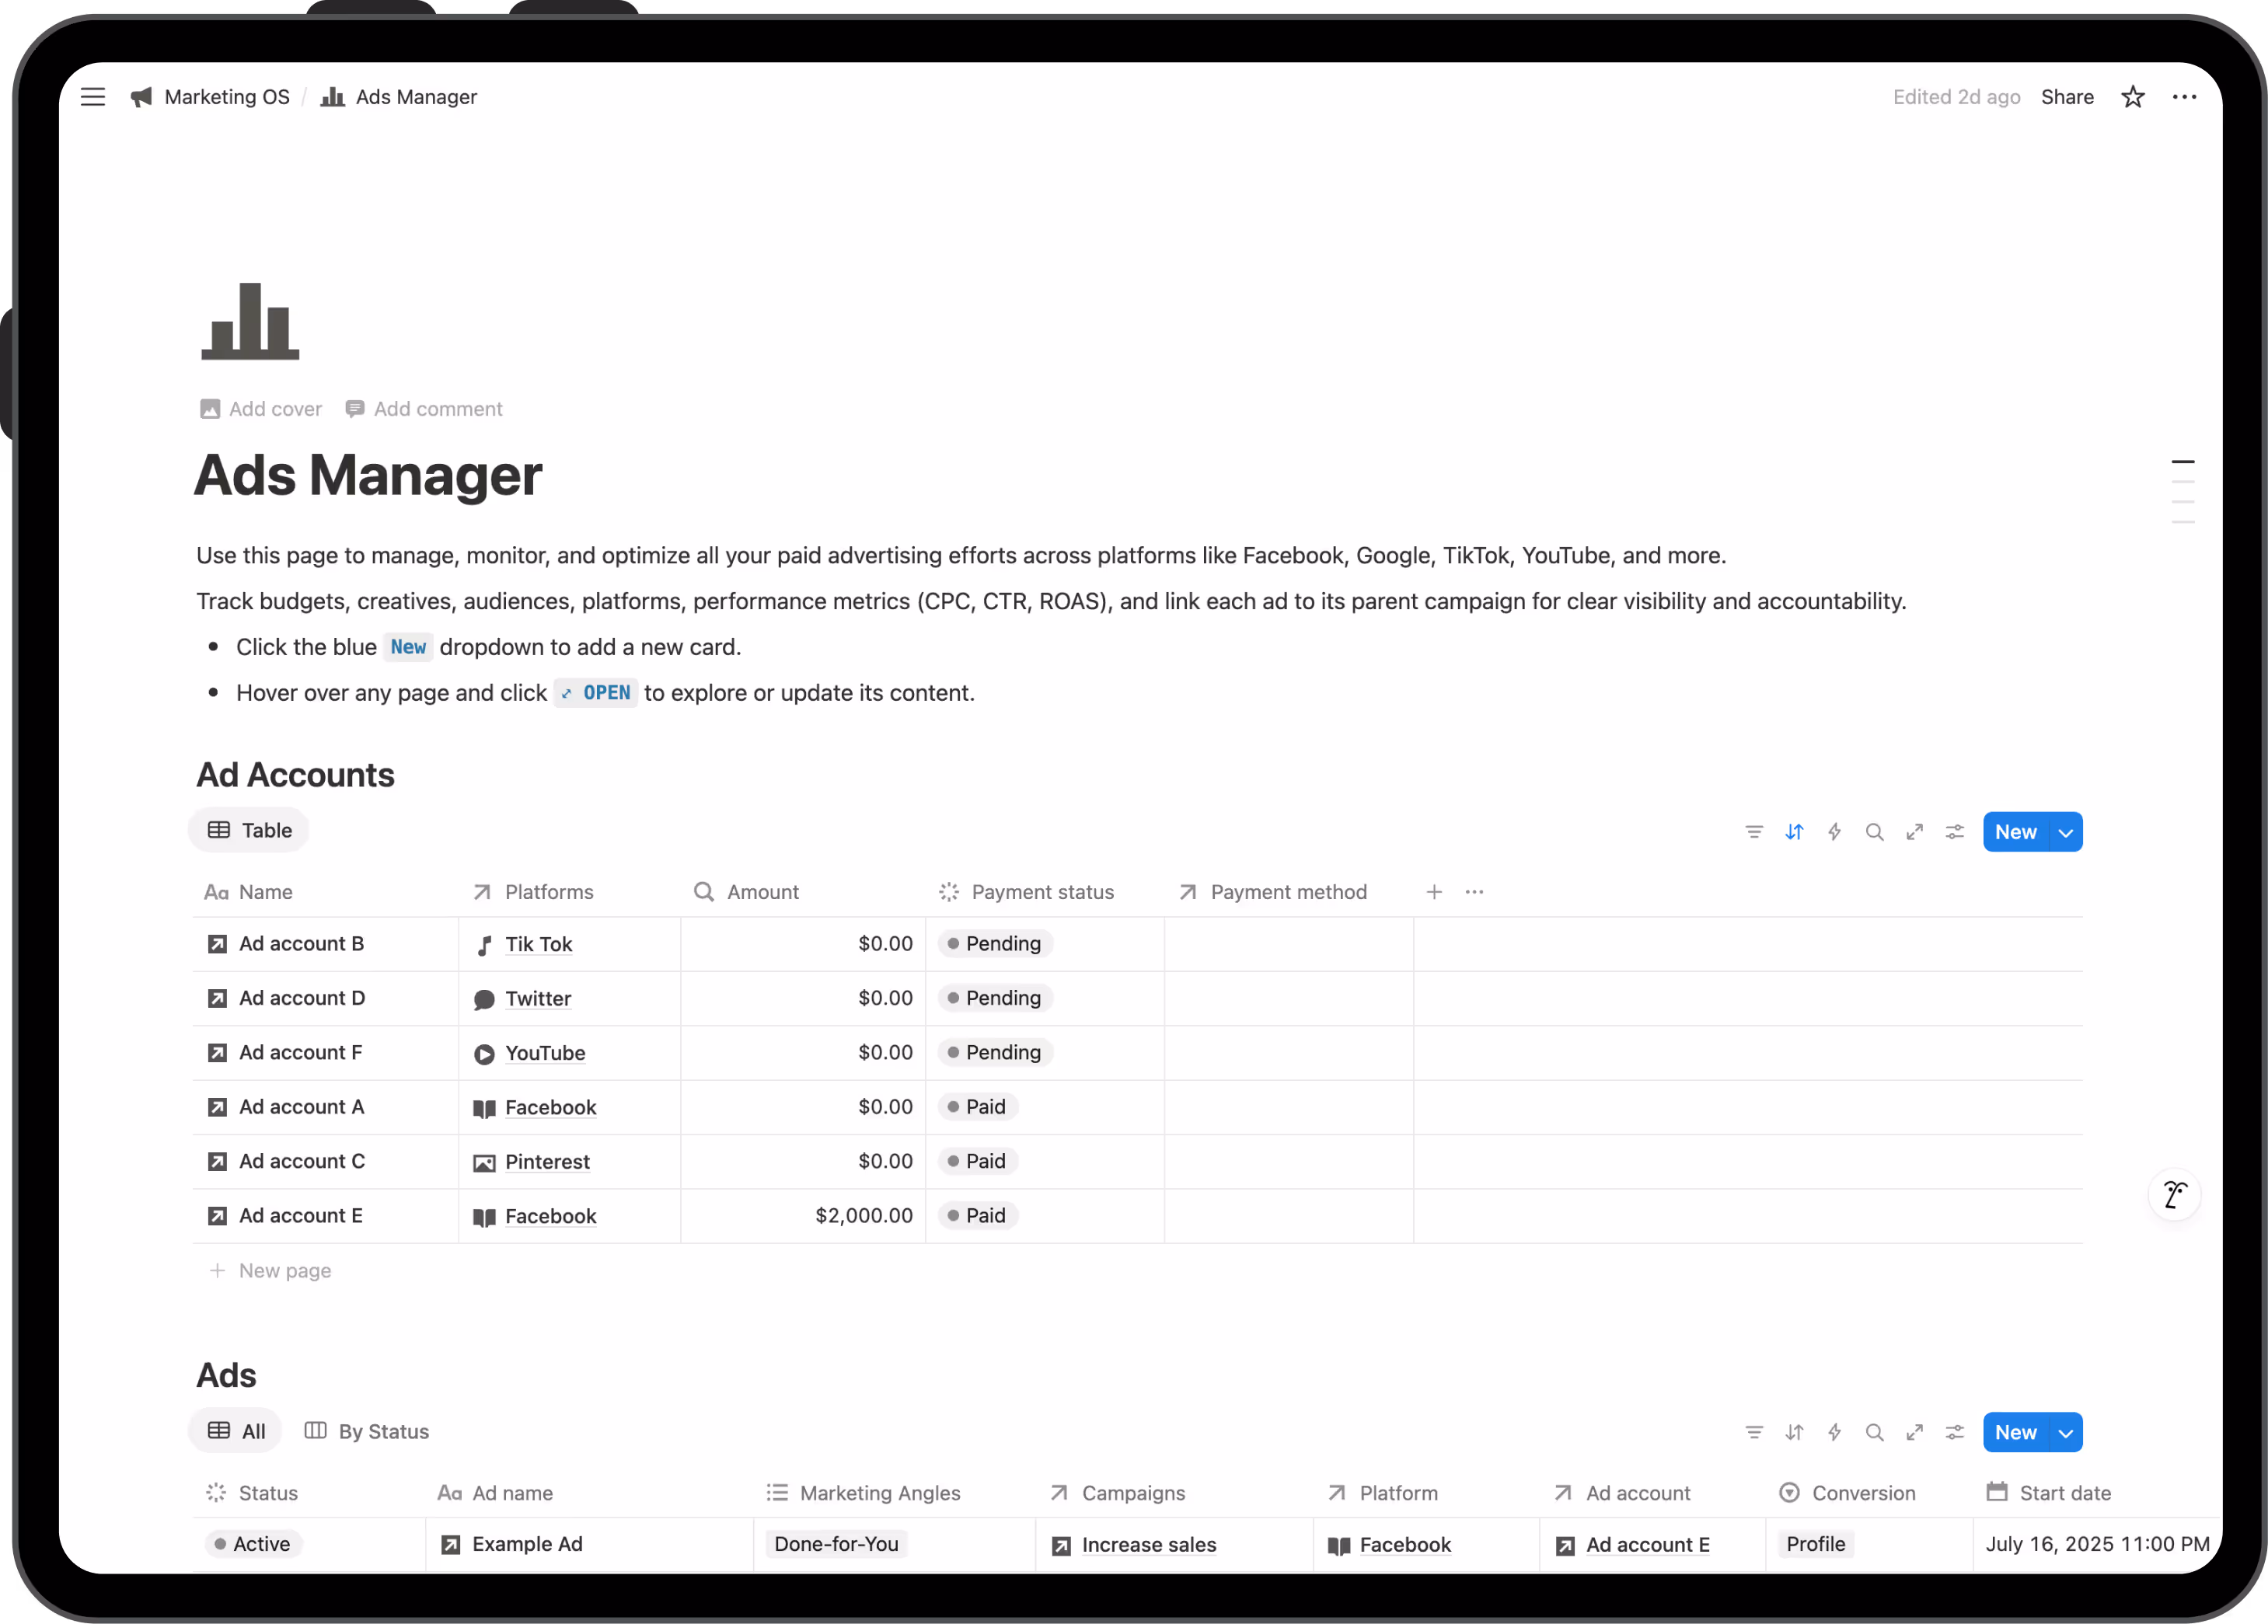The image size is (2268, 1624).
Task: Click the Payment method column header
Action: pyautogui.click(x=1272, y=892)
